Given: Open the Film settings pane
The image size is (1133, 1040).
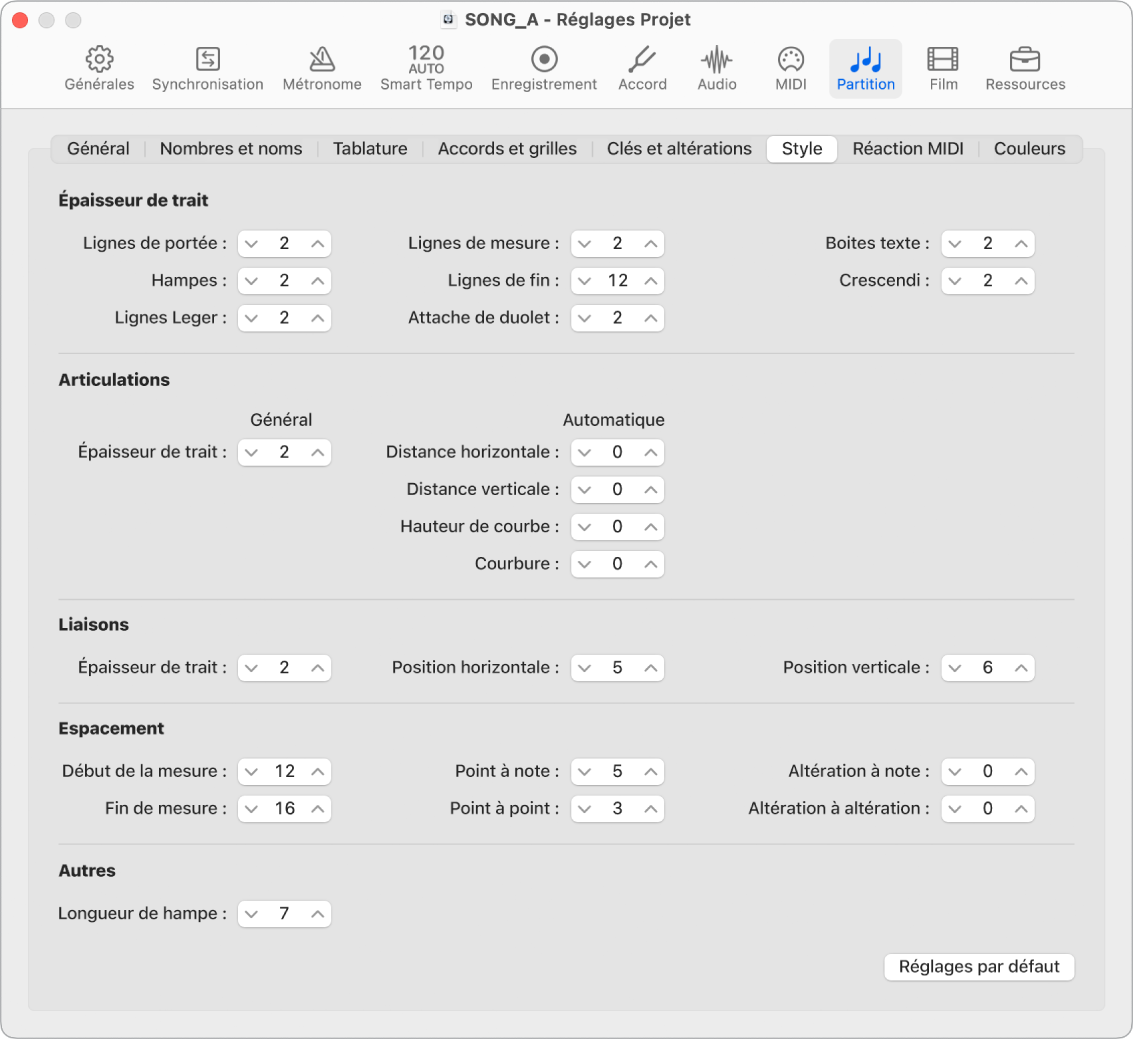Looking at the screenshot, I should (943, 69).
